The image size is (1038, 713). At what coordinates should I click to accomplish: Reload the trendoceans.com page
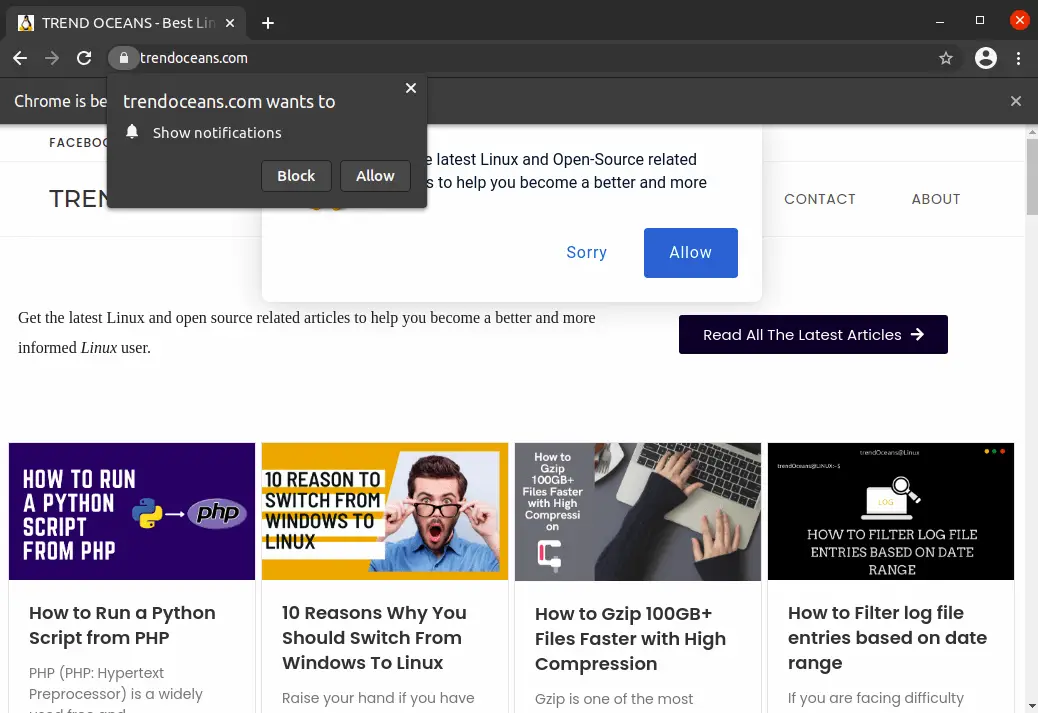(84, 58)
